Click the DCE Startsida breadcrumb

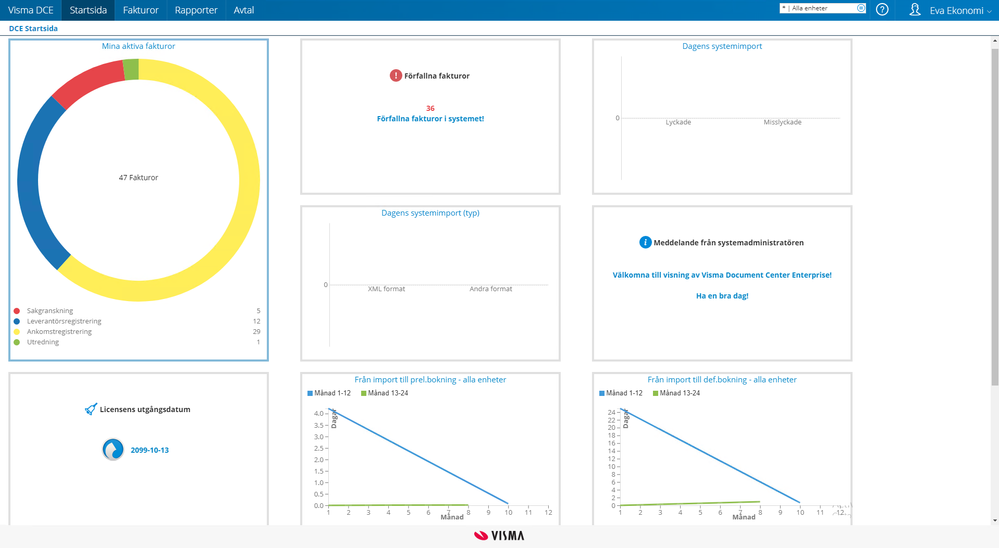point(33,29)
